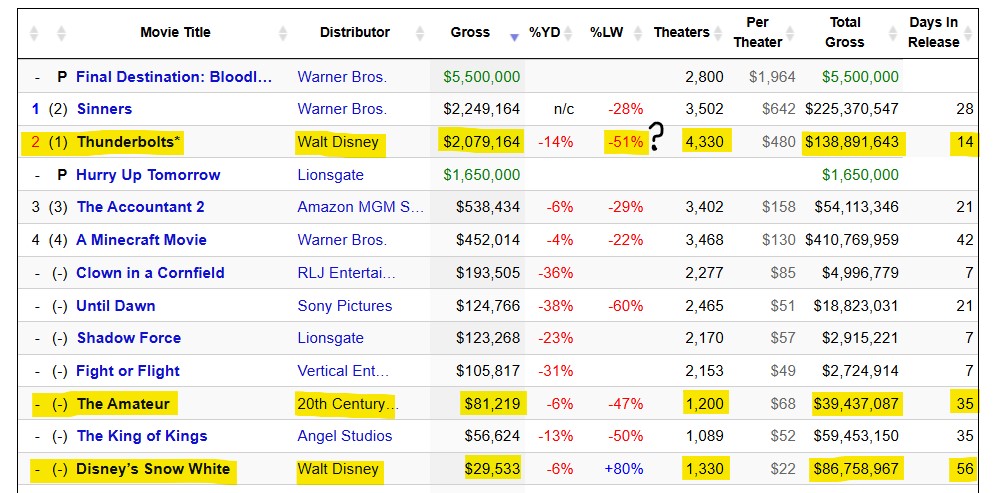Image resolution: width=1000 pixels, height=493 pixels.
Task: Open the Sinners movie link
Action: click(105, 109)
